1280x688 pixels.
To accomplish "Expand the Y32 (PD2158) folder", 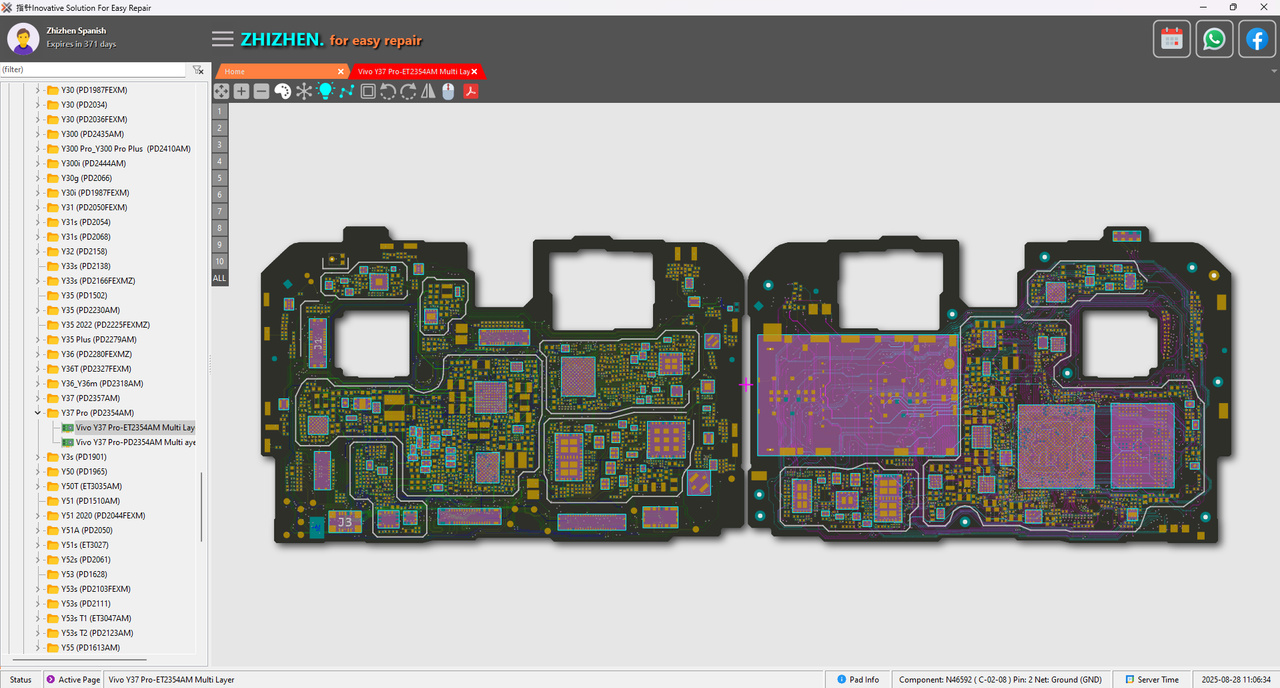I will pyautogui.click(x=38, y=251).
